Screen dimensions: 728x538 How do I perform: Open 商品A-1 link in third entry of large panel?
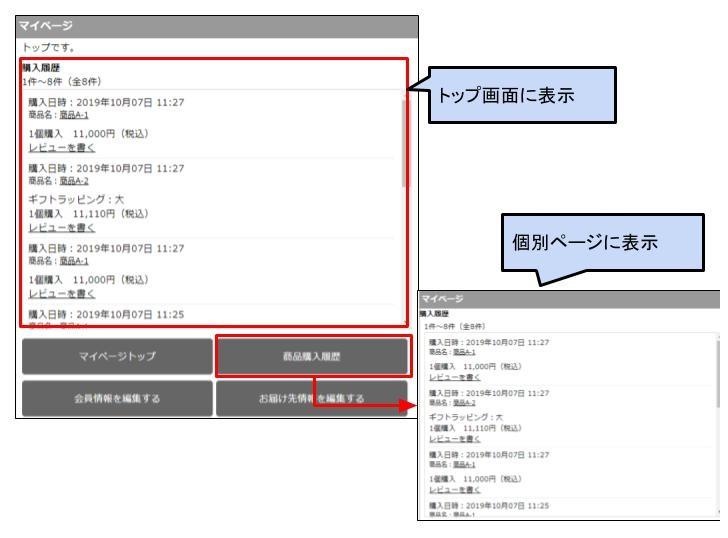[73, 260]
